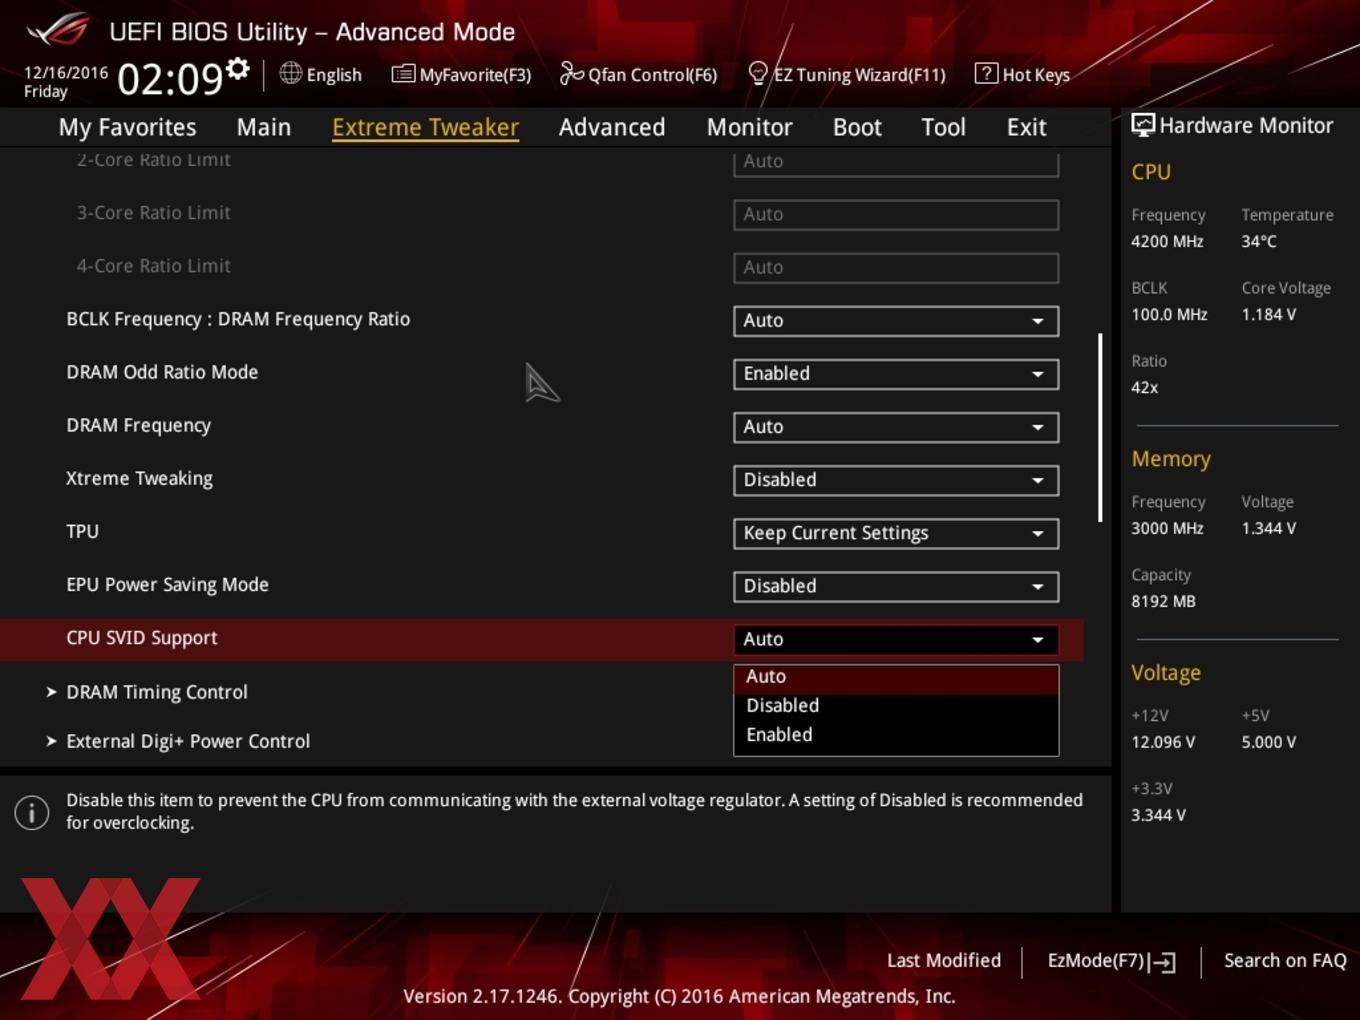Click the 2-Core Ratio Limit field
This screenshot has height=1020, width=1360.
click(896, 163)
